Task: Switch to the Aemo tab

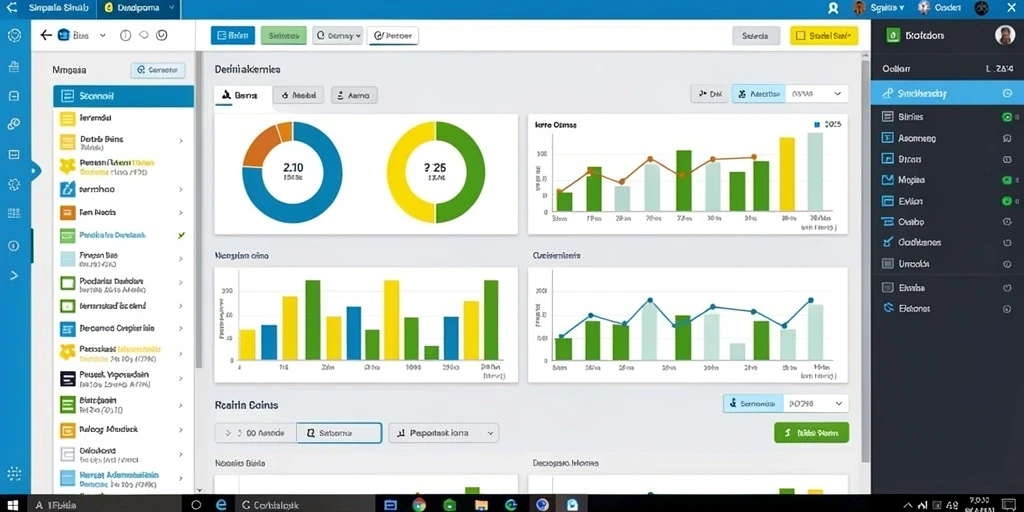Action: pyautogui.click(x=354, y=95)
